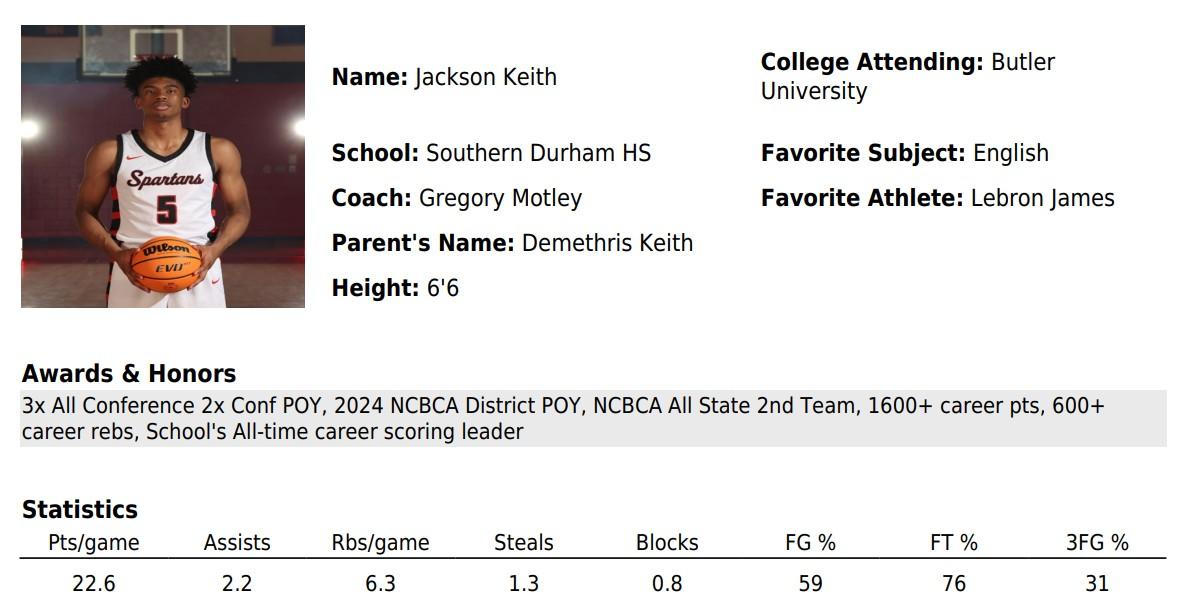This screenshot has width=1185, height=612.
Task: Click the coach name Gregory Motley
Action: [500, 198]
